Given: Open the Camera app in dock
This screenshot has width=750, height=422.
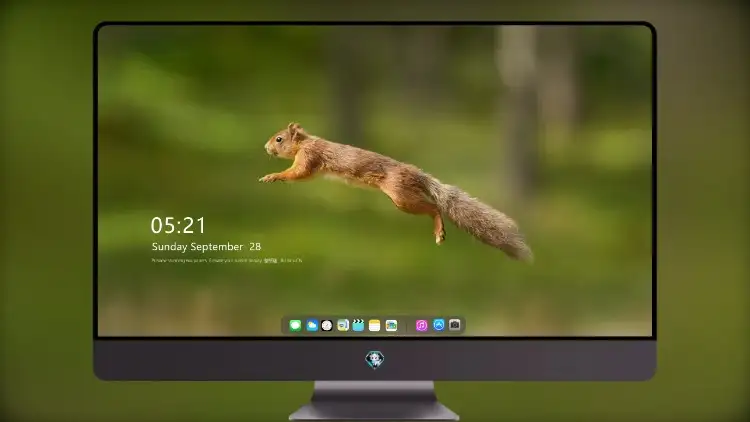Looking at the screenshot, I should 454,325.
